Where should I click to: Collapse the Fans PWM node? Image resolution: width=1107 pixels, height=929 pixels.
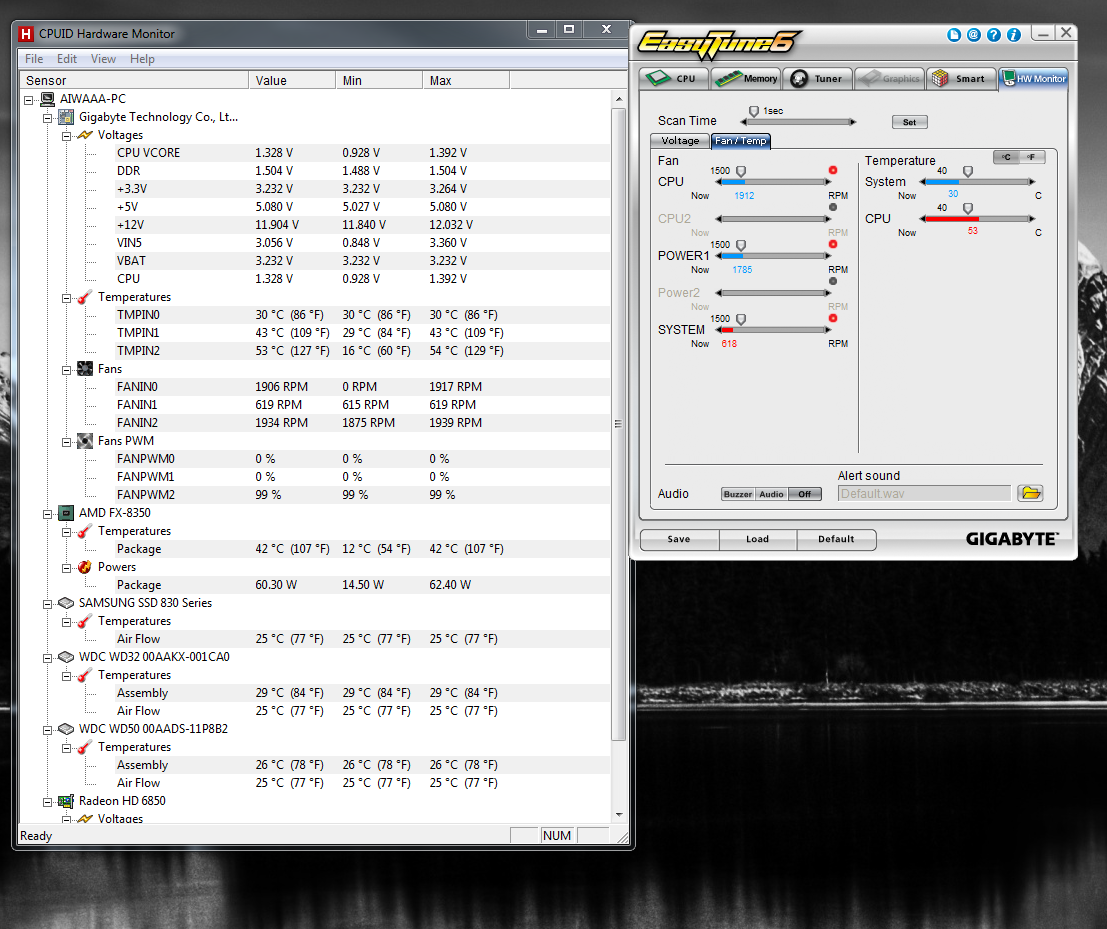[66, 442]
